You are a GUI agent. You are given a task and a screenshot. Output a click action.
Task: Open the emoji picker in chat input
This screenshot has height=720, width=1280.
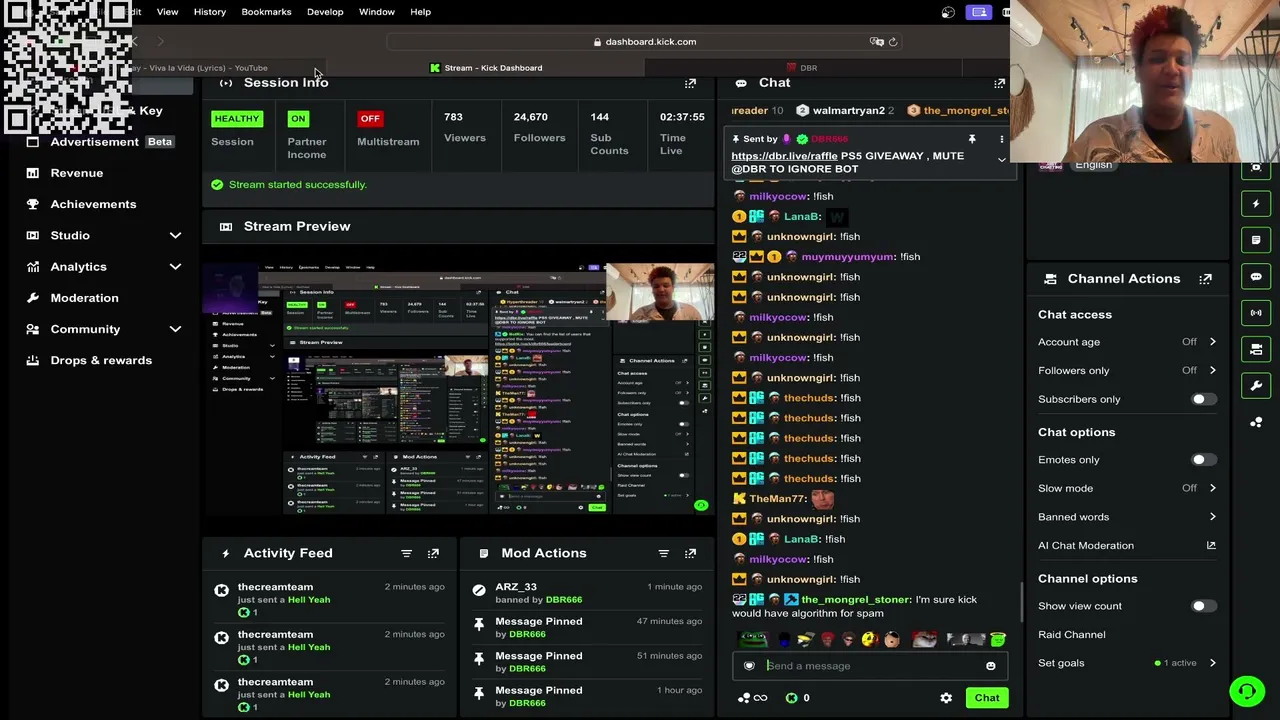pyautogui.click(x=990, y=666)
